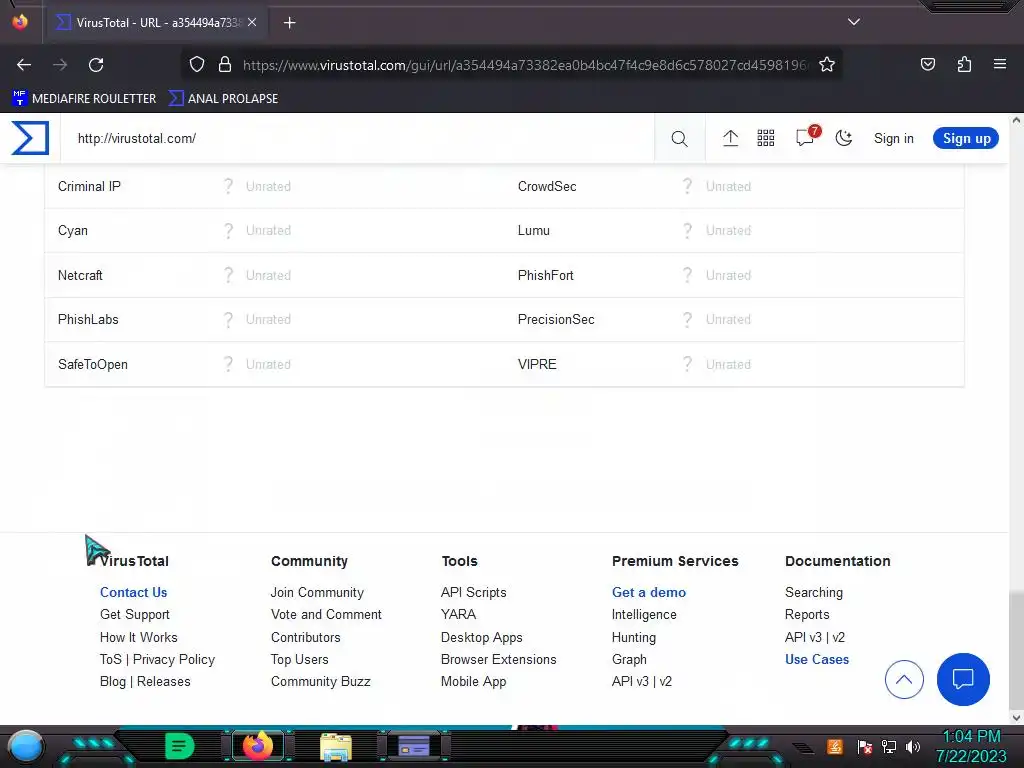Image resolution: width=1024 pixels, height=768 pixels.
Task: Expand the list all tabs chevron
Action: tap(854, 22)
